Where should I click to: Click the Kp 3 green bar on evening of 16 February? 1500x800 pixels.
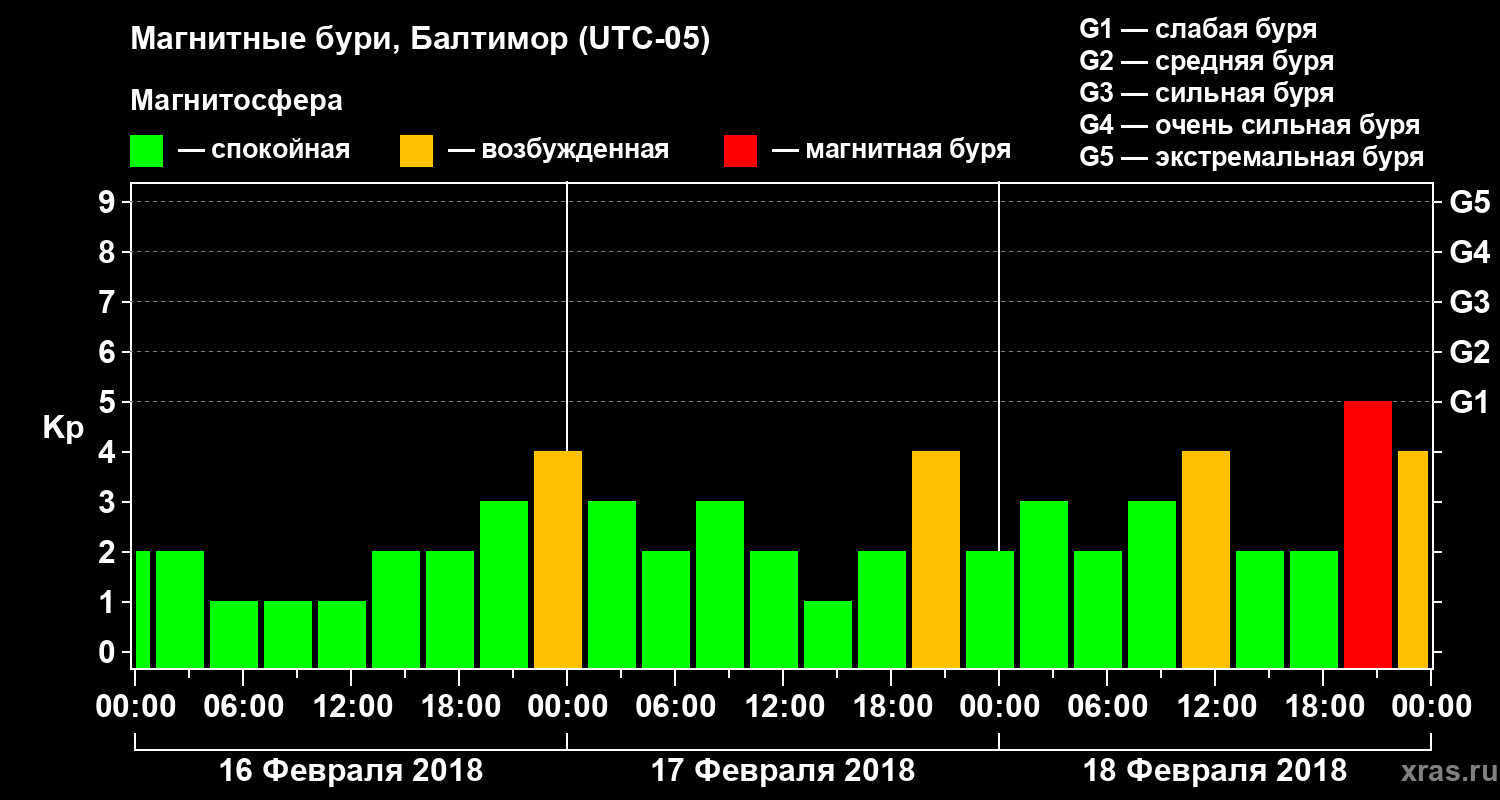click(504, 585)
